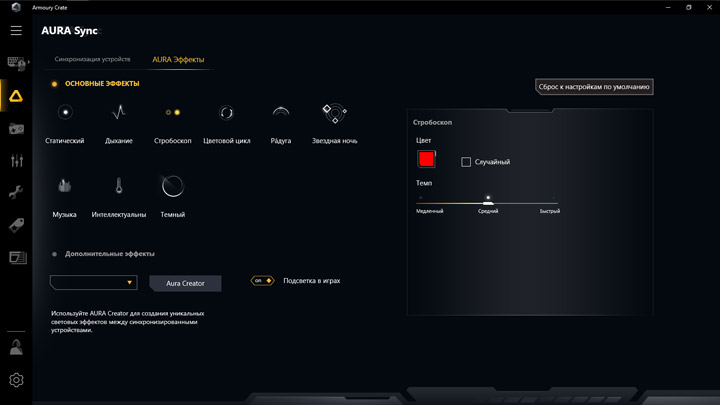Image resolution: width=720 pixels, height=405 pixels.
Task: Open the Devices keyboard icon in sidebar
Action: (x=17, y=63)
